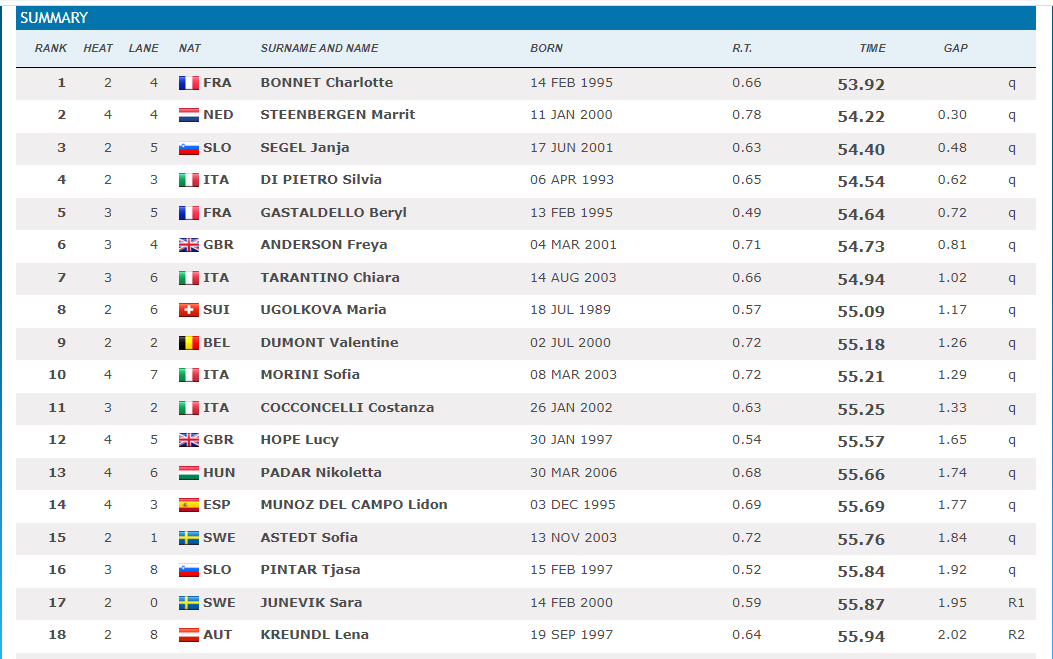
Task: Click the RANK column header
Action: coord(50,48)
